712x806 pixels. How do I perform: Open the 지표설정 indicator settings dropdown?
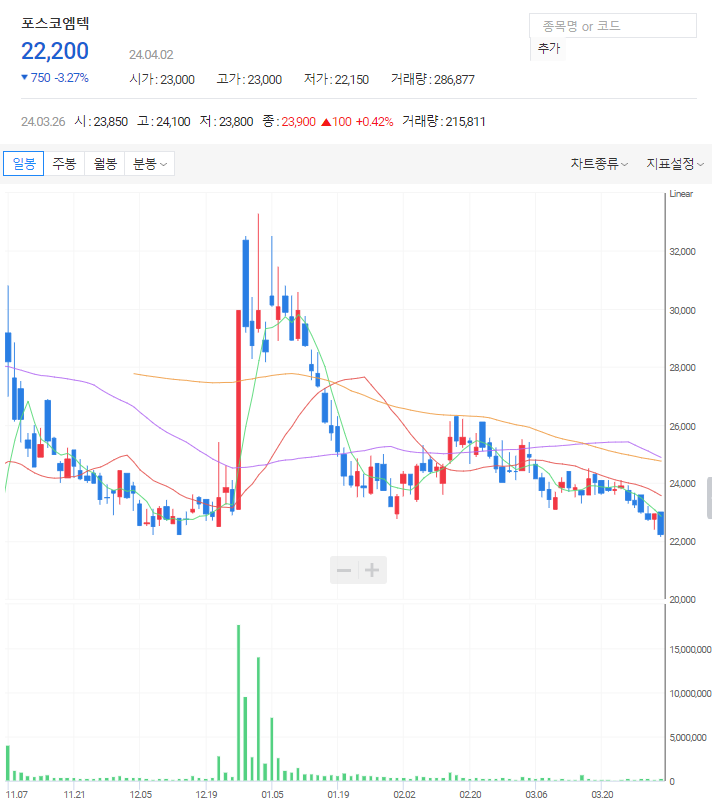coord(675,164)
